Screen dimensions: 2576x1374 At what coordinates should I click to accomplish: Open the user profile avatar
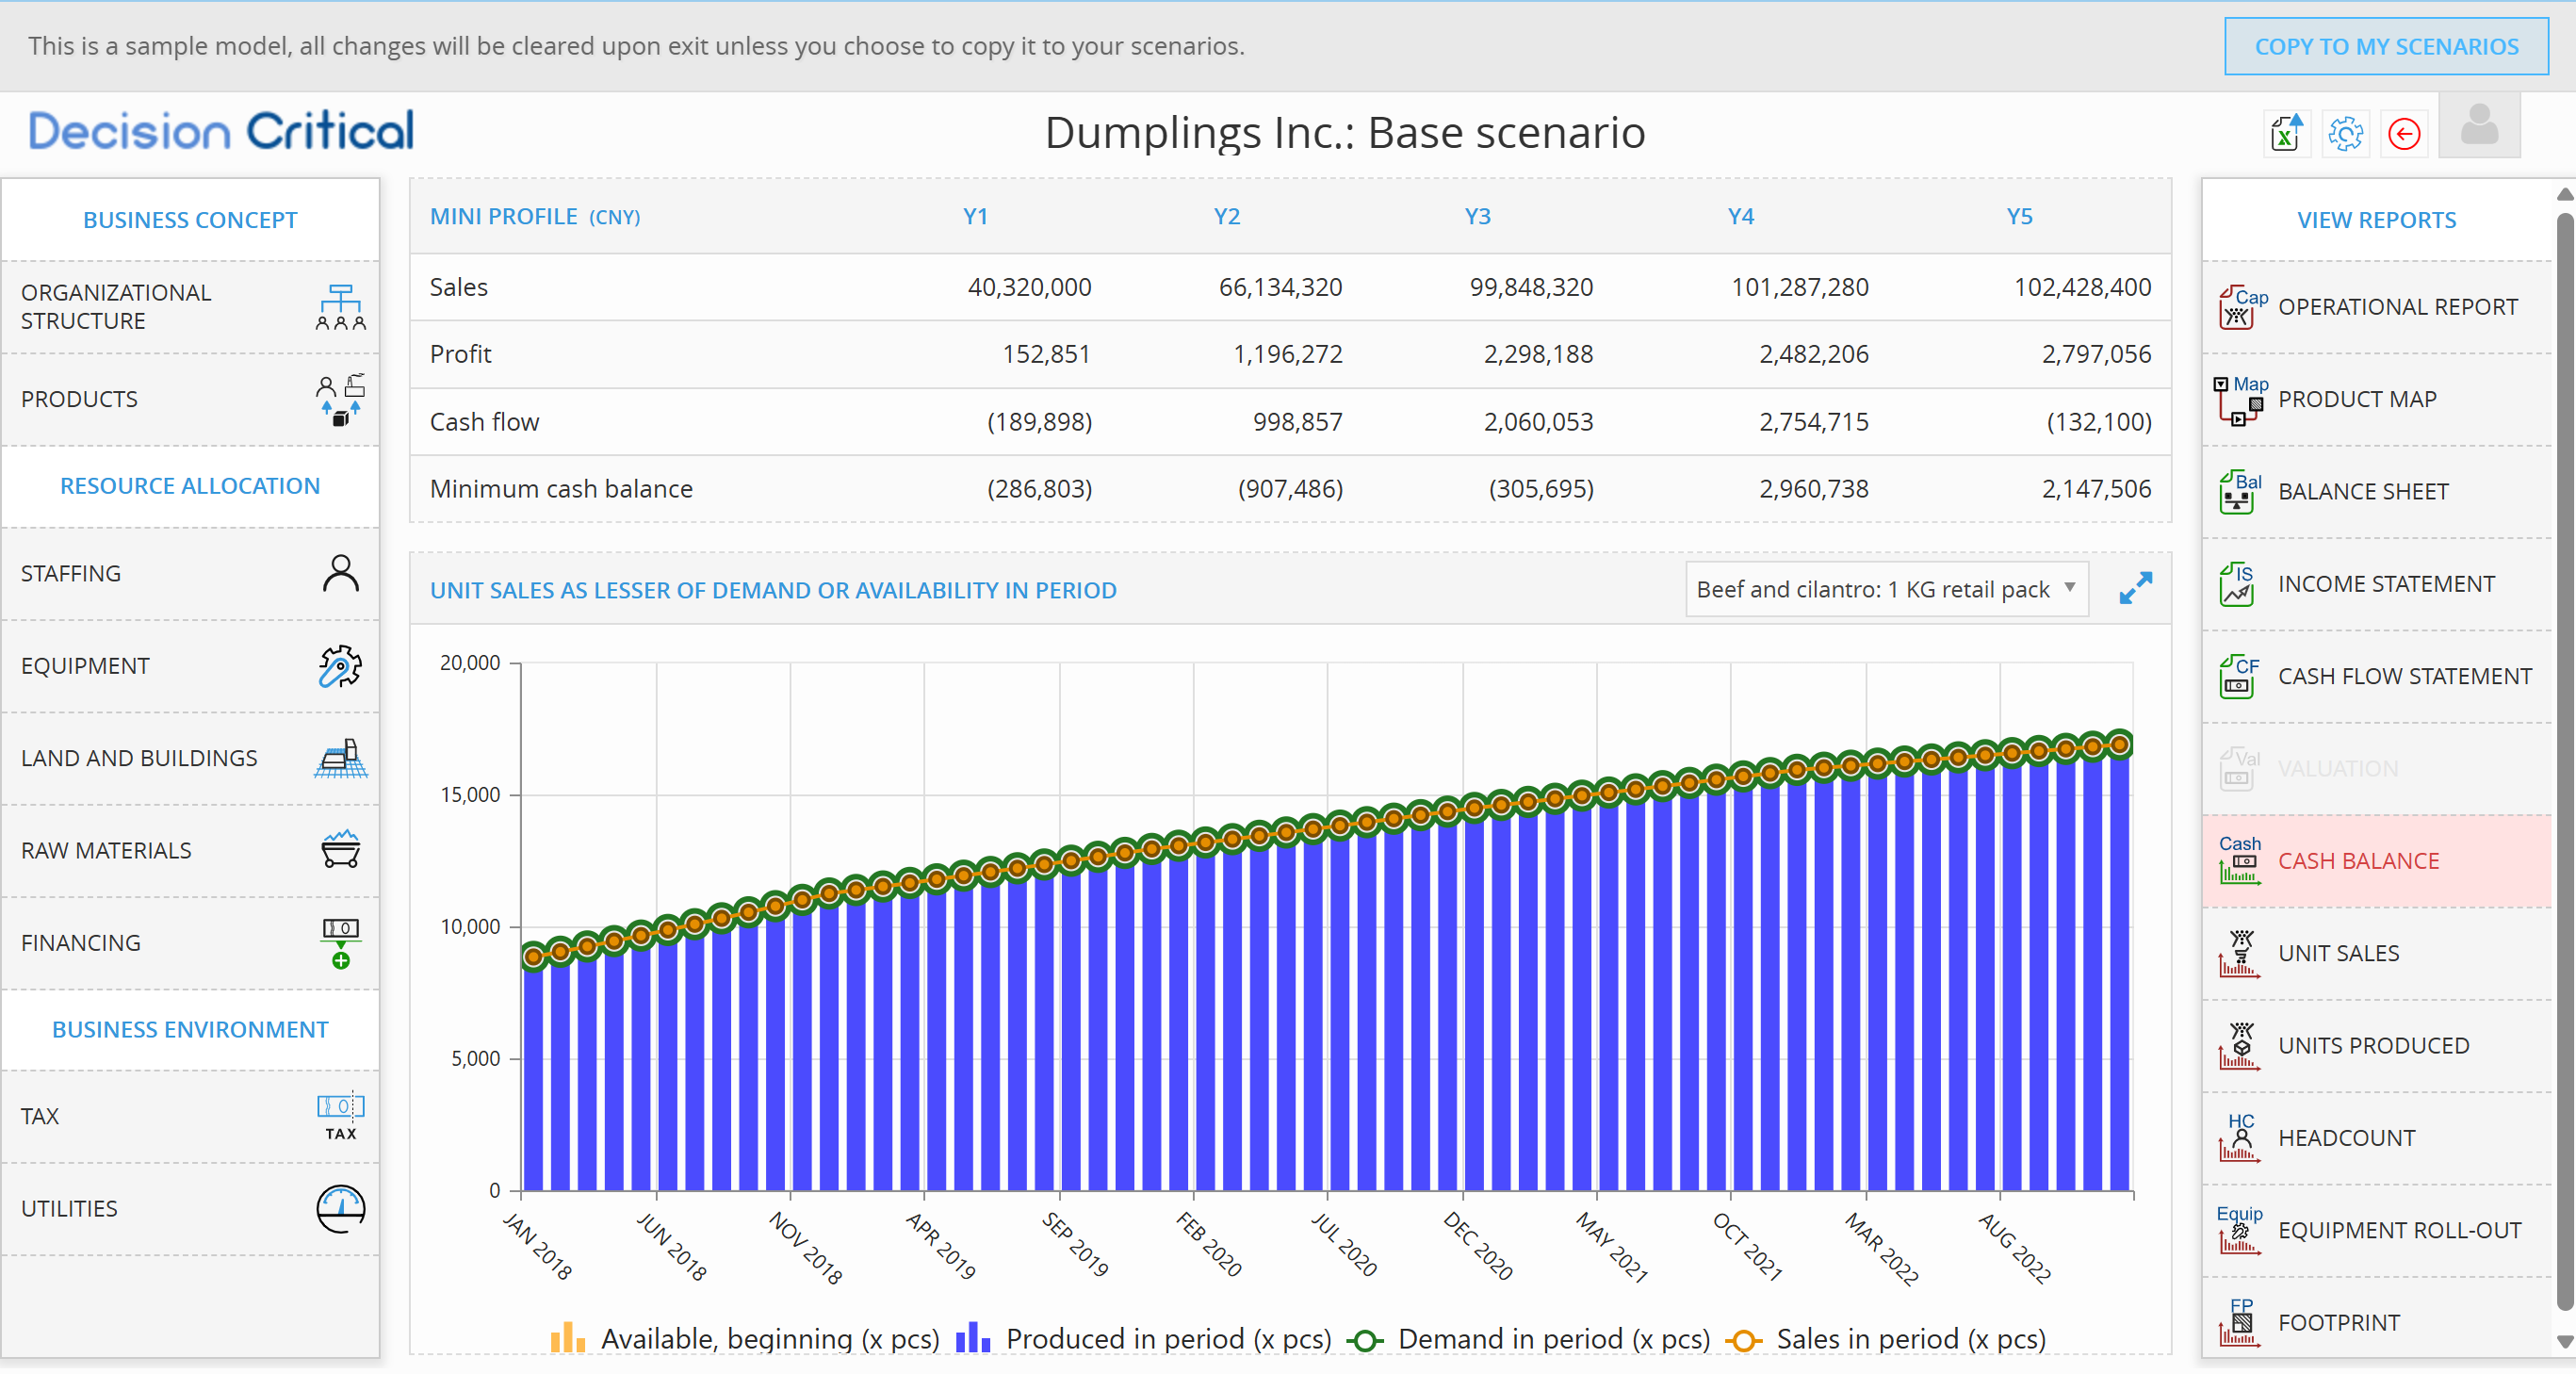click(2479, 125)
